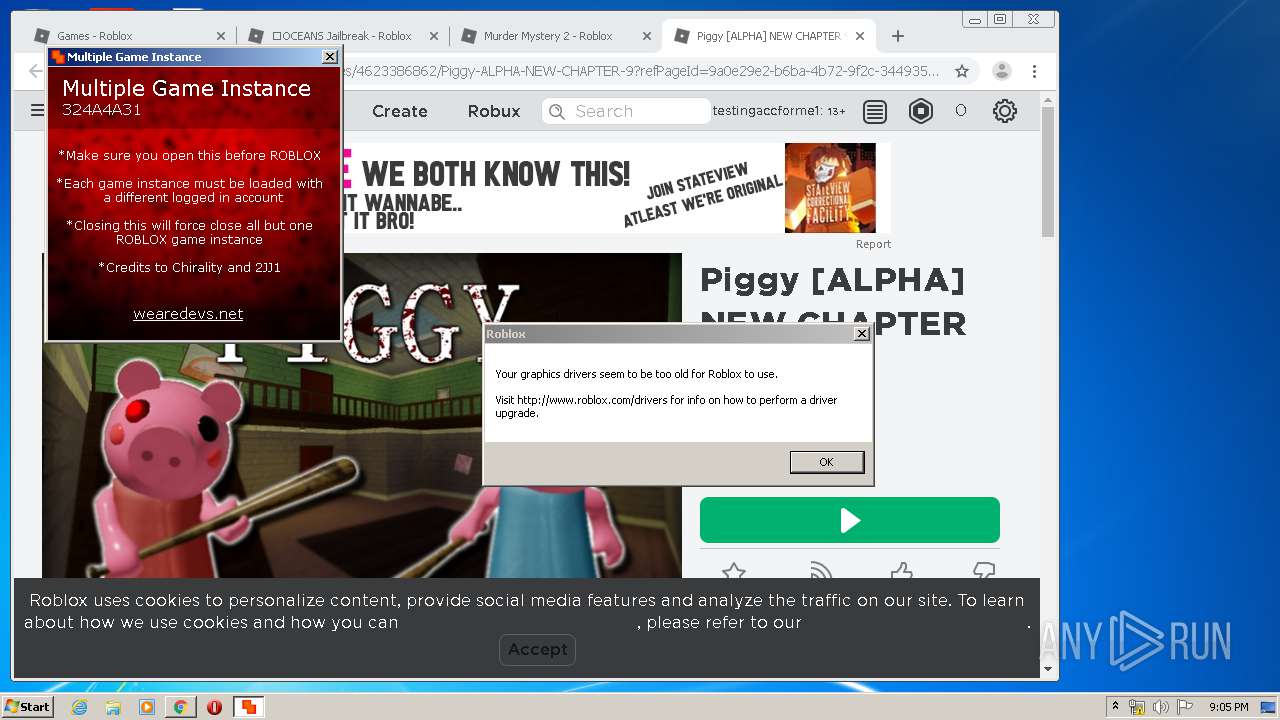Show hidden system tray icons
1280x720 pixels.
[1115, 707]
